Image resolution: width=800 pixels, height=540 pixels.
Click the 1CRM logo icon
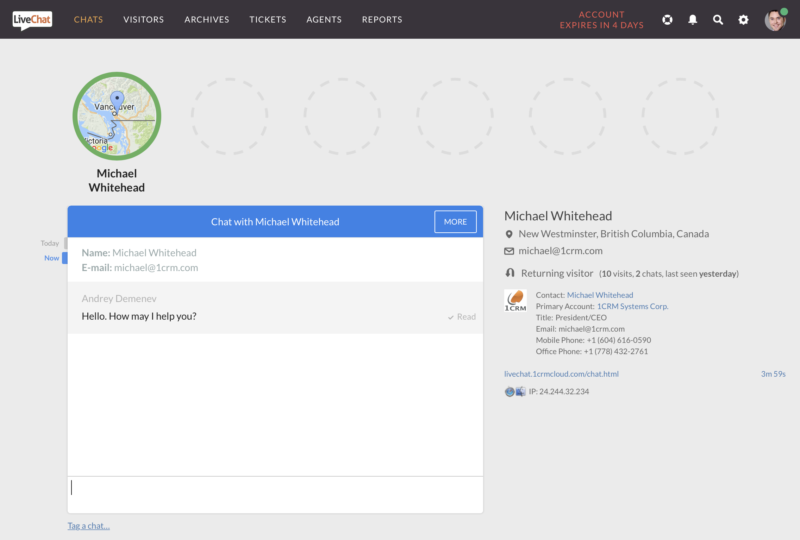pos(516,300)
